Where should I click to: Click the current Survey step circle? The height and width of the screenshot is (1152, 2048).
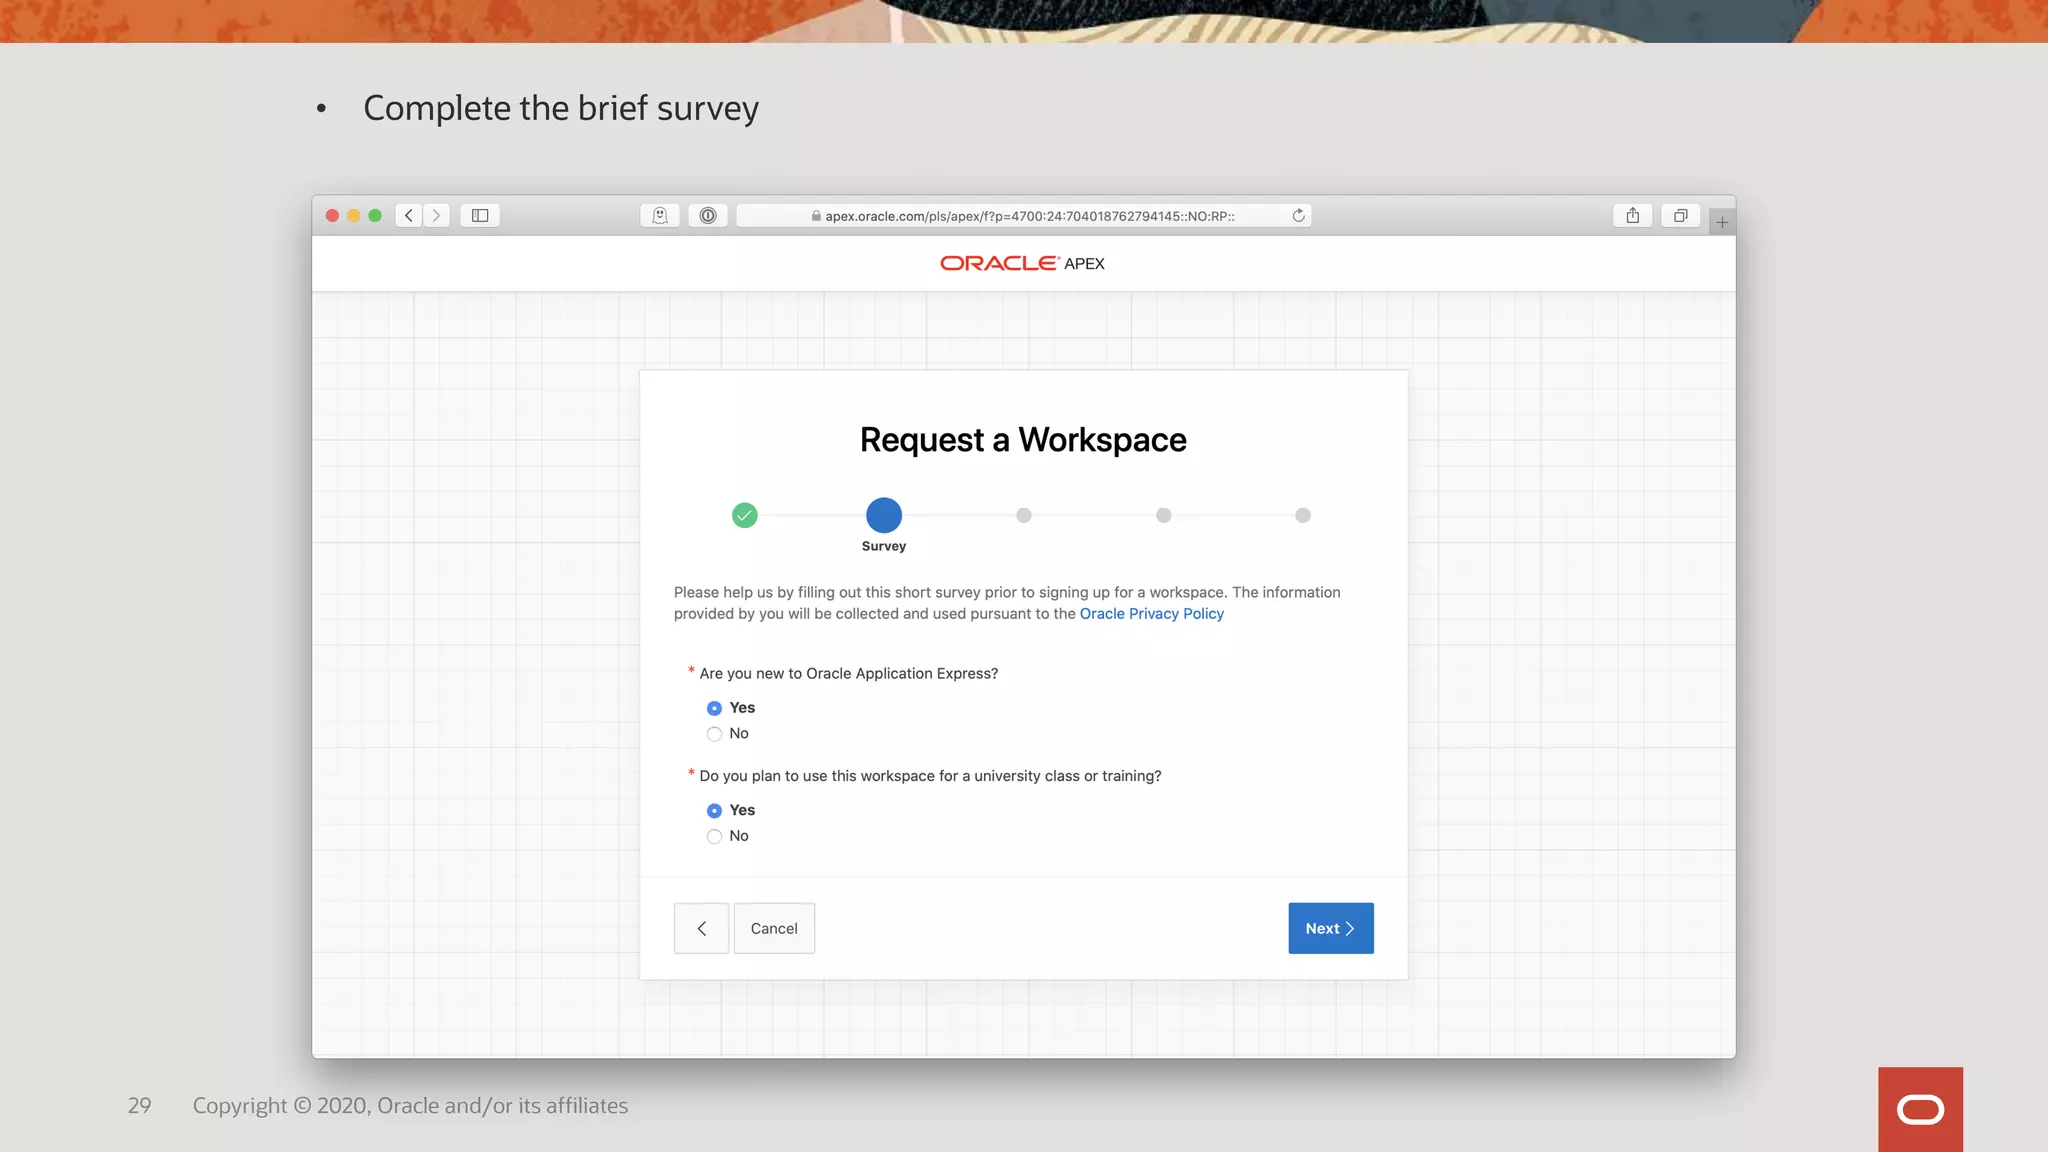[884, 515]
